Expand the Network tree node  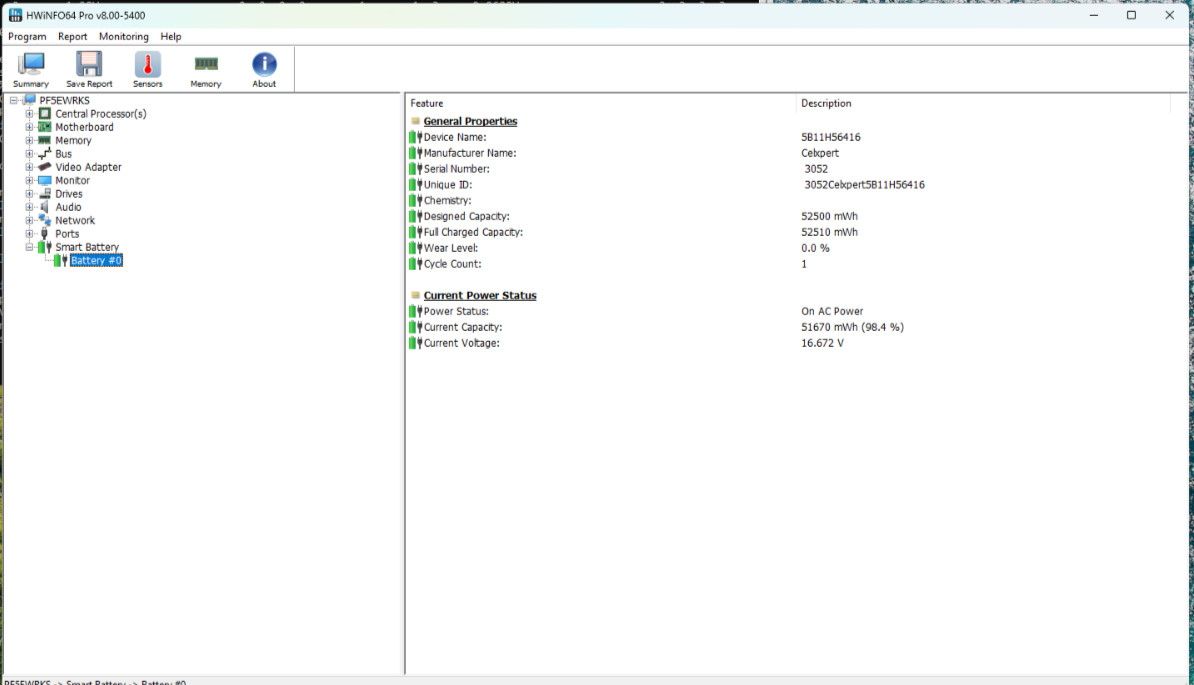click(x=29, y=220)
